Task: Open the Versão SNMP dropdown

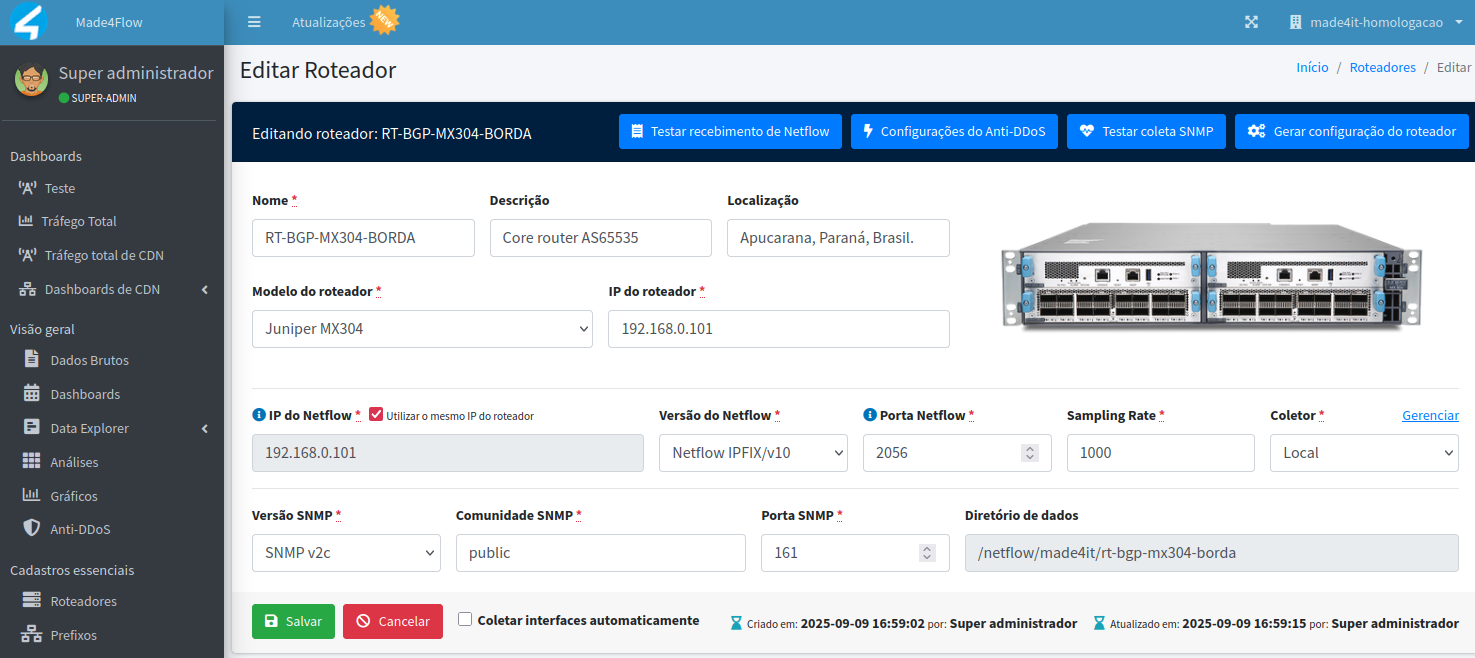Action: [346, 553]
